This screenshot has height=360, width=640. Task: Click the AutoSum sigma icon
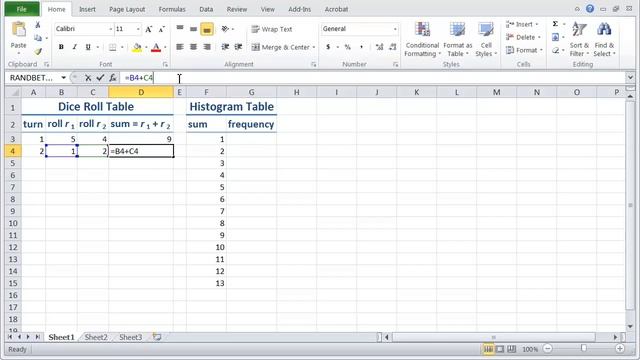556,24
